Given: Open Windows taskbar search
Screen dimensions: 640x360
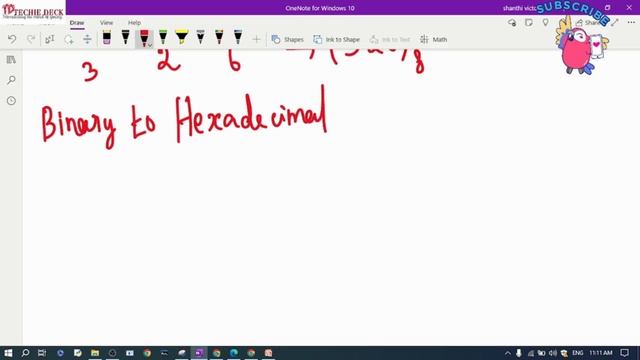Looking at the screenshot, I should click(x=25, y=353).
